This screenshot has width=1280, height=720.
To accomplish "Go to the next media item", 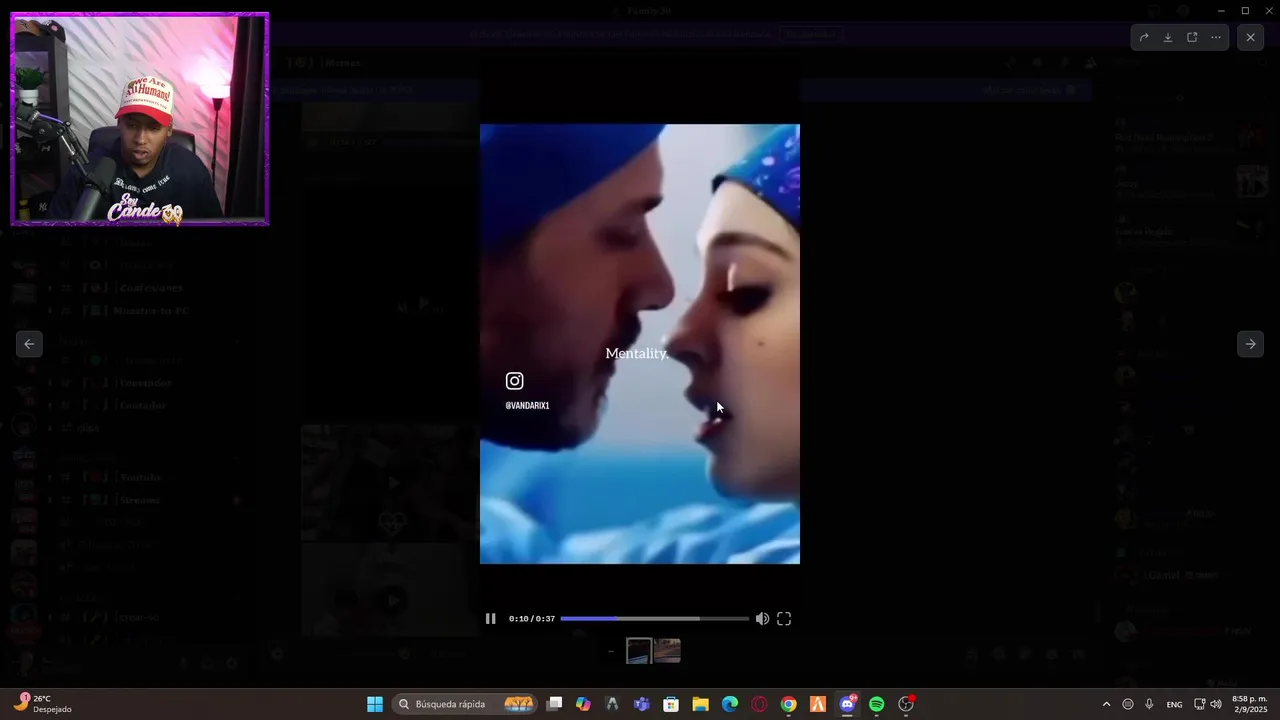I will (1250, 344).
